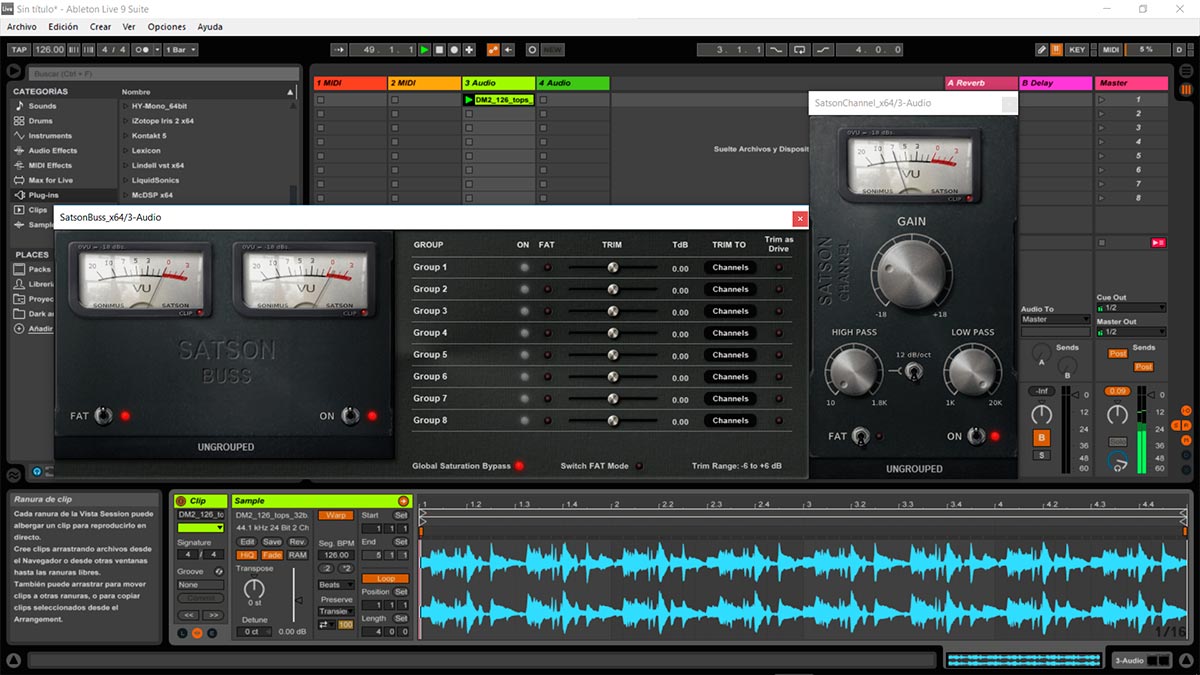Screen dimensions: 1200x675
Task: Adjust the Group 8 trim slider
Action: [x=613, y=421]
